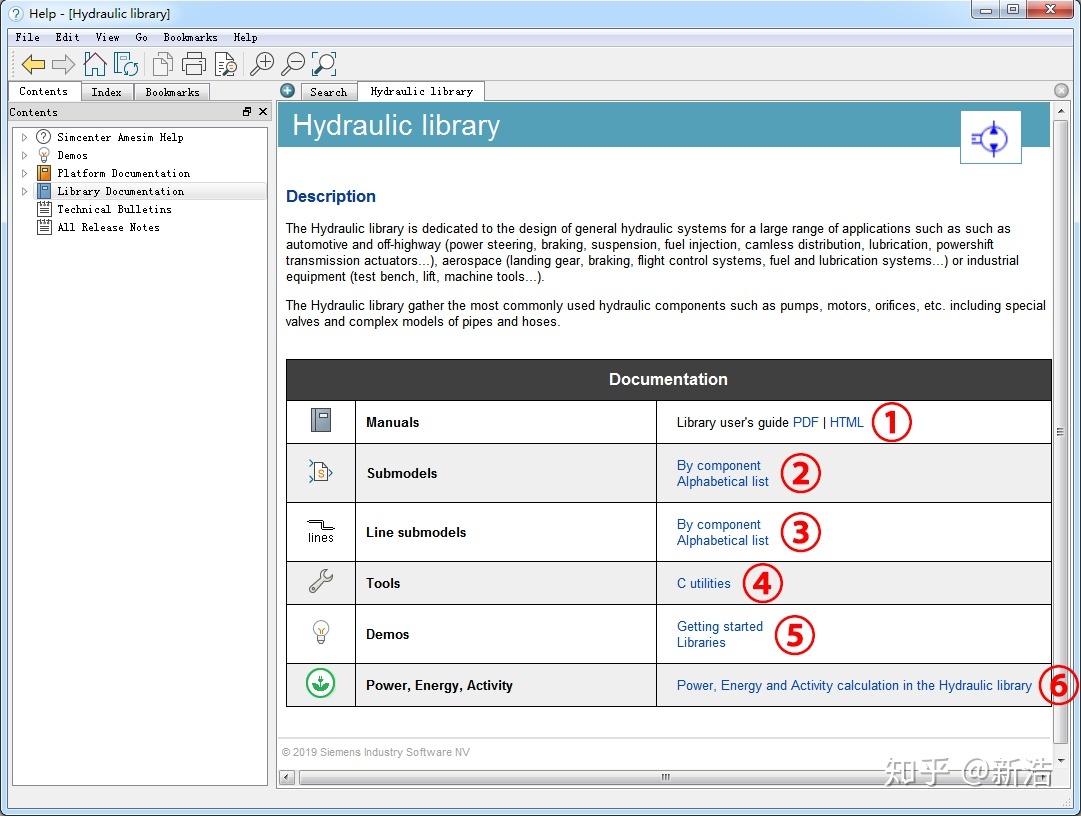
Task: Click the vertical scrollbar thumb
Action: coord(1061,432)
